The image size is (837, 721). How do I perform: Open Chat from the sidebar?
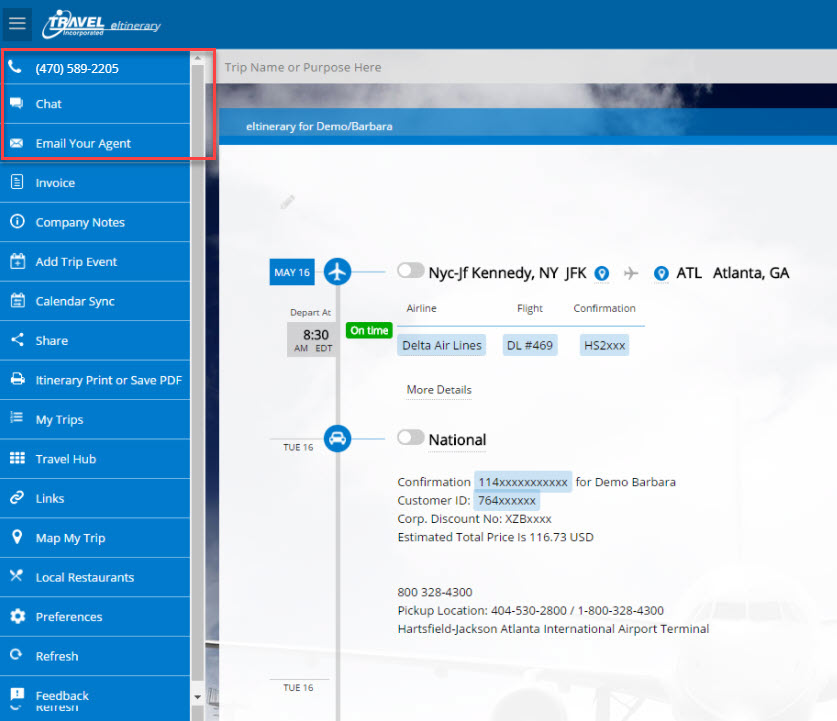[95, 104]
